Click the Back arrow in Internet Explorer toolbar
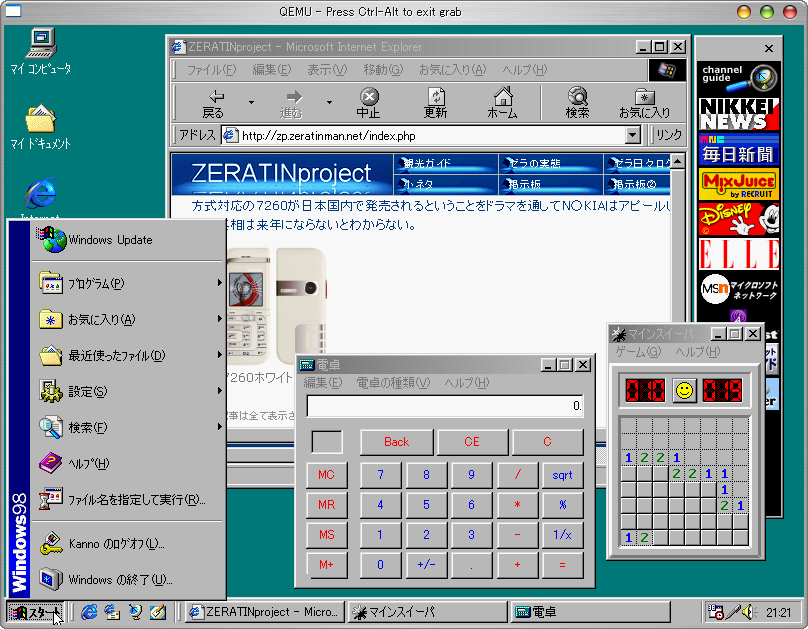This screenshot has height=629, width=808. click(x=213, y=104)
